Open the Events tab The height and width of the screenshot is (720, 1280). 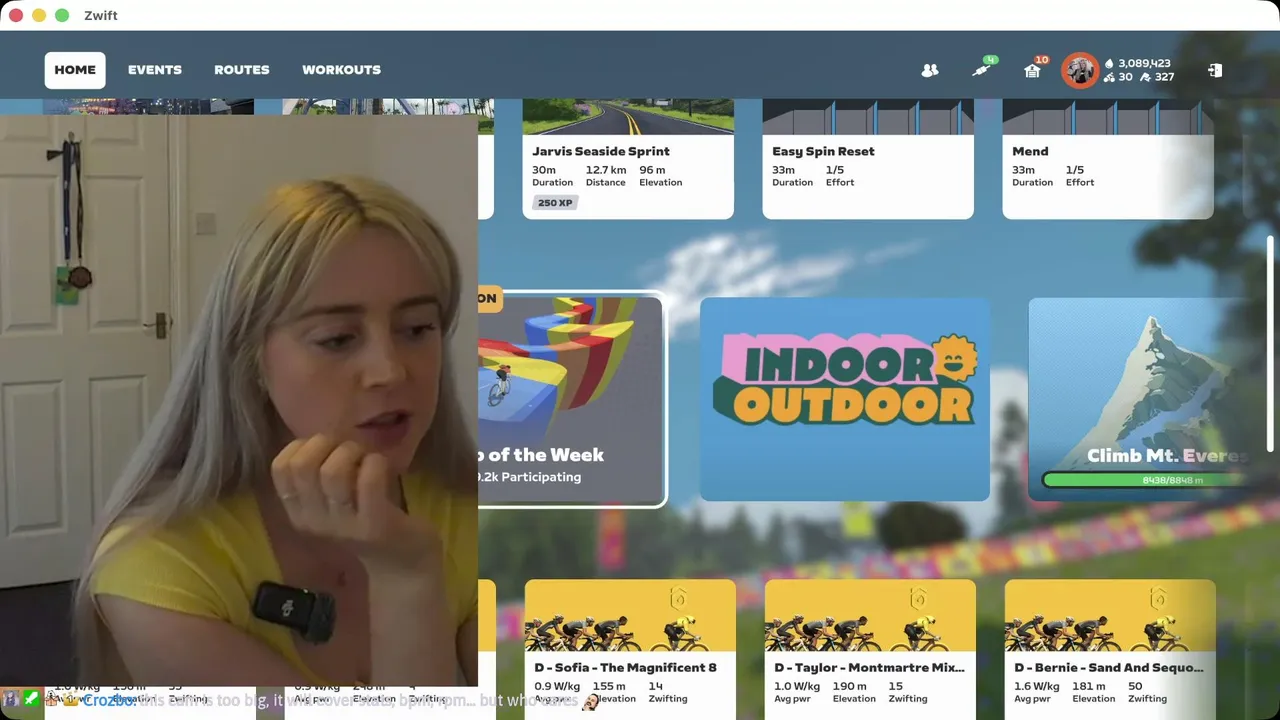[155, 70]
